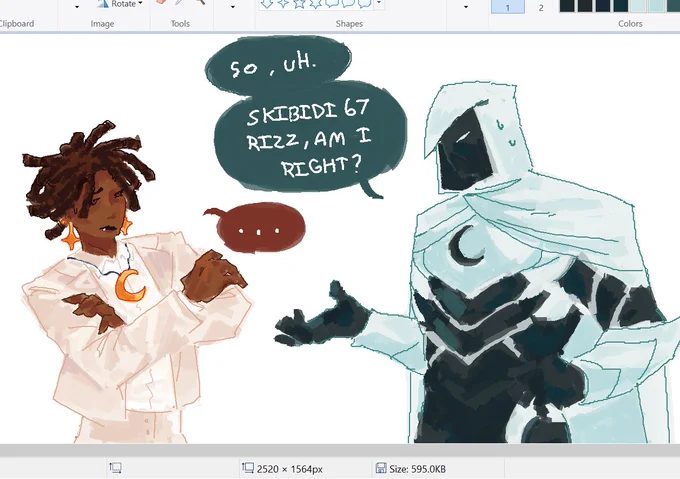Click the 'Colors' group label

pyautogui.click(x=630, y=24)
